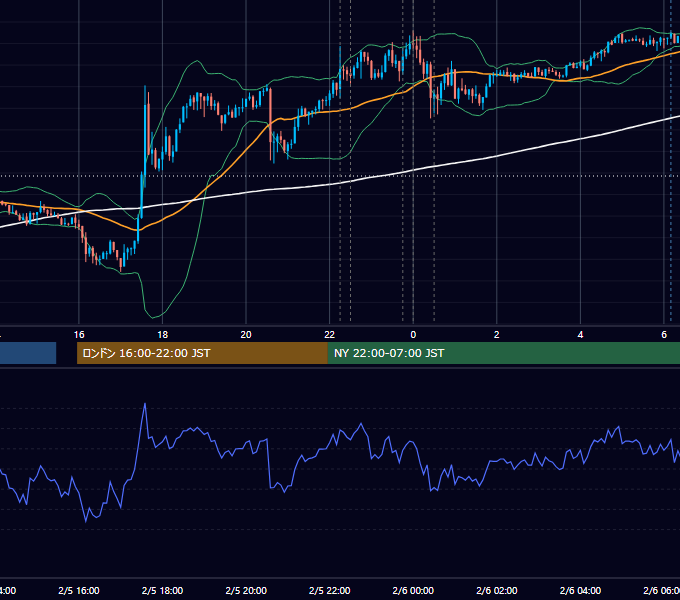Click the 4 hour label on the price chart axis
Viewport: 680px width, 600px height.
coord(580,335)
